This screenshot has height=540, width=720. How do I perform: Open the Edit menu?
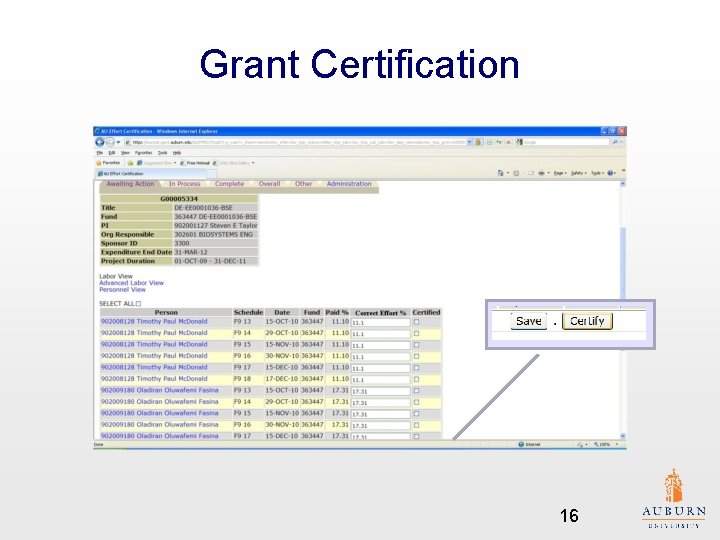pos(112,153)
